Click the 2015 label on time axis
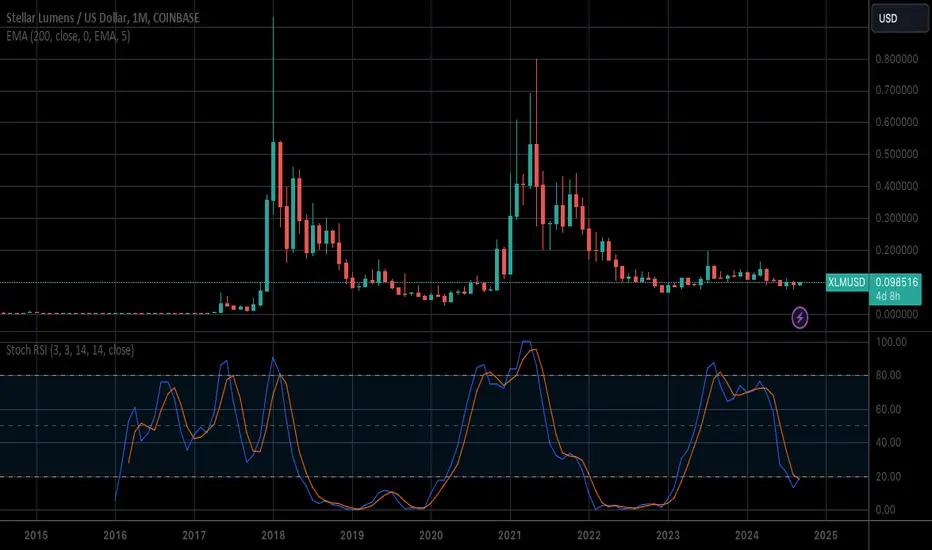The image size is (932, 550). click(x=36, y=535)
